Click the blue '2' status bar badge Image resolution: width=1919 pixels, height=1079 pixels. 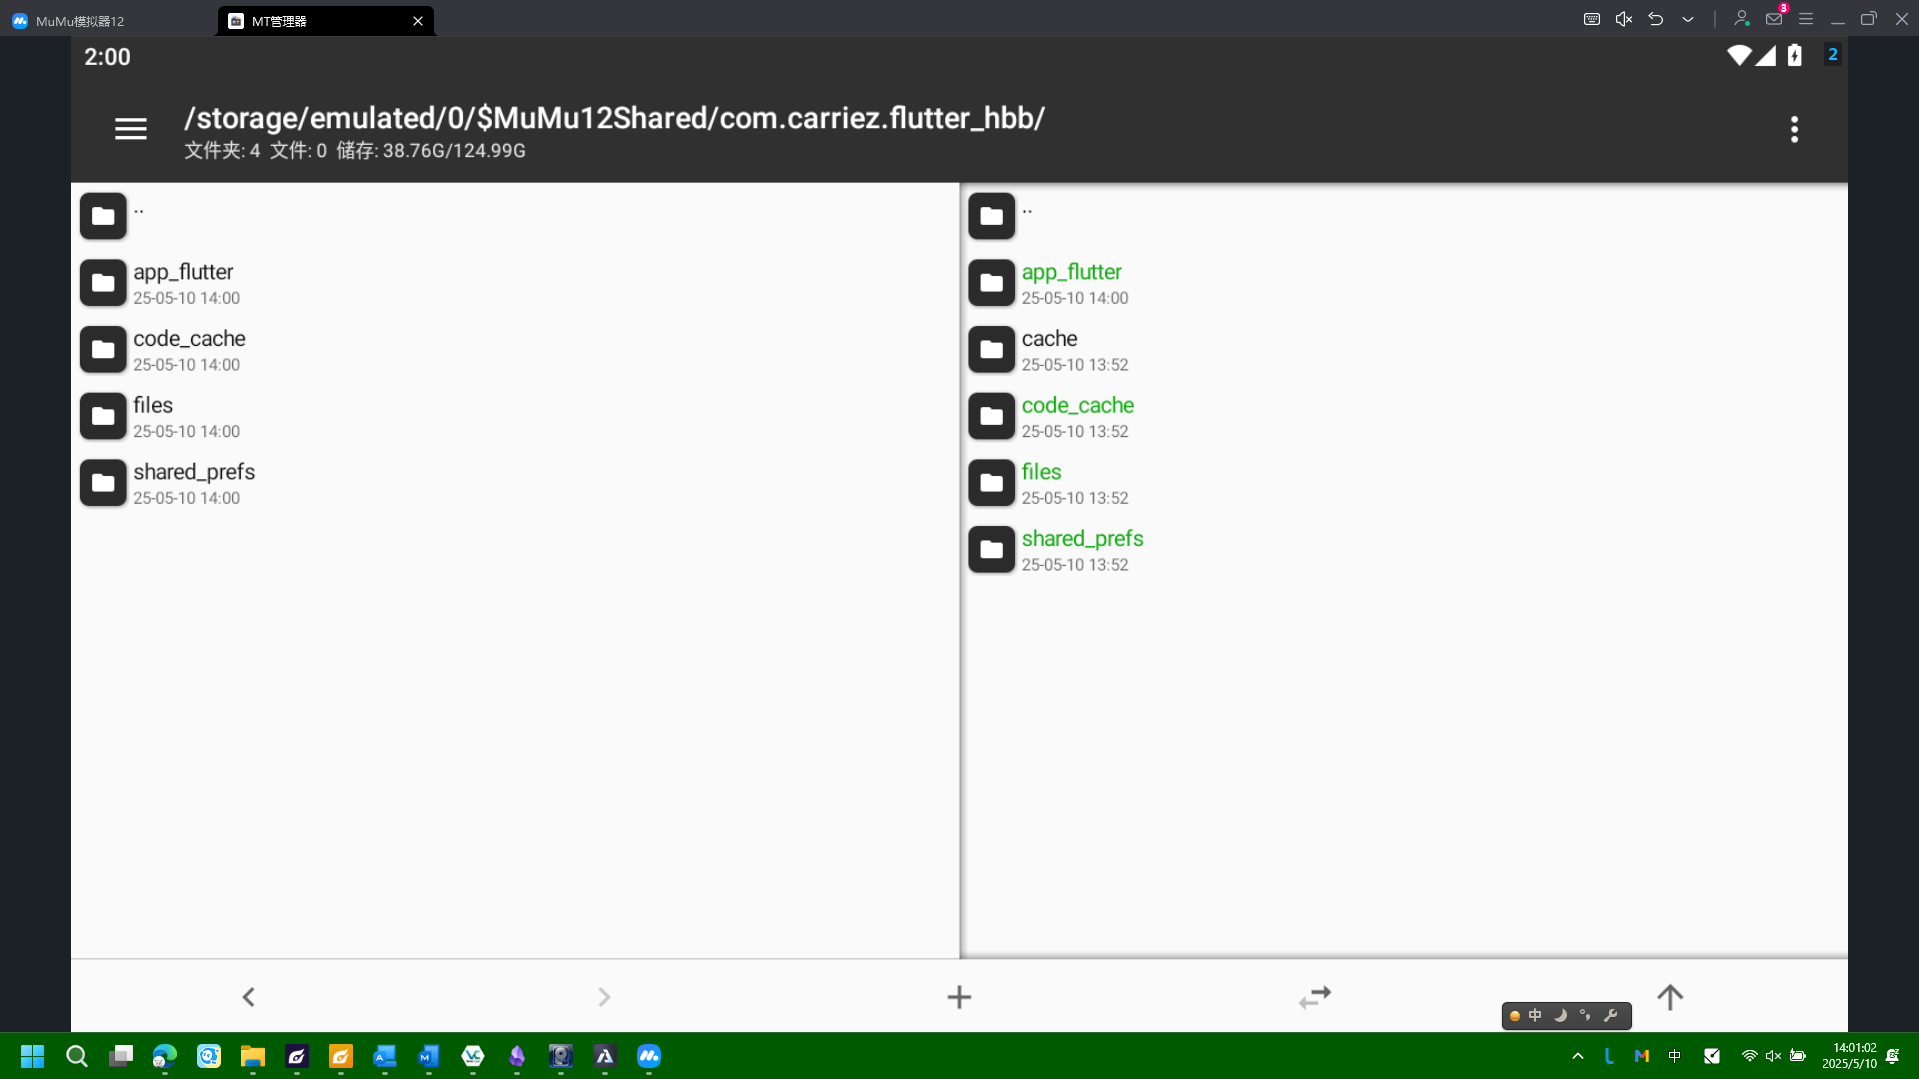point(1832,55)
